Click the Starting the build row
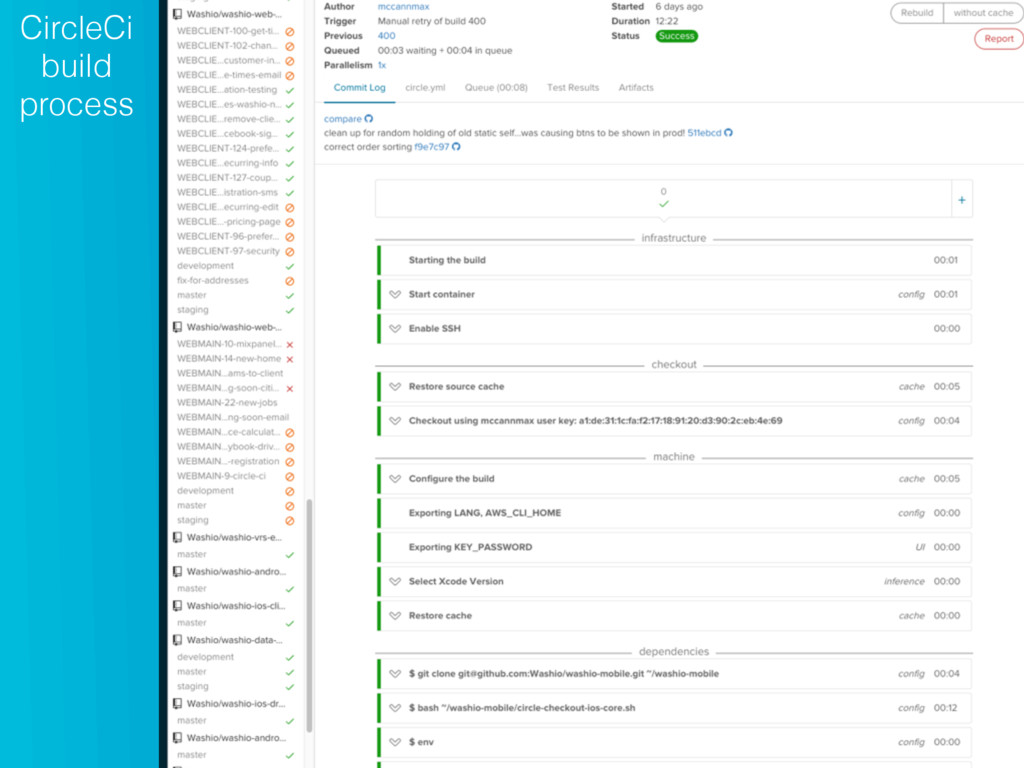This screenshot has width=1024, height=768. click(x=674, y=260)
